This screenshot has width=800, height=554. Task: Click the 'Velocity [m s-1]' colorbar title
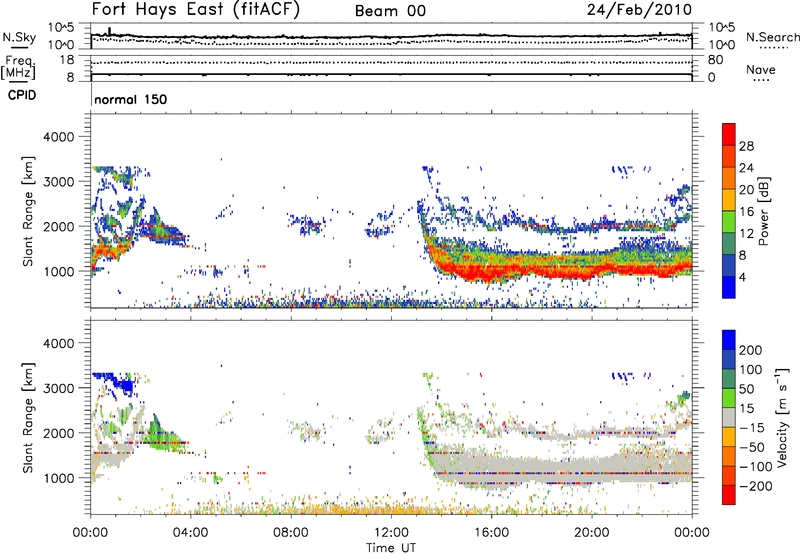click(782, 416)
